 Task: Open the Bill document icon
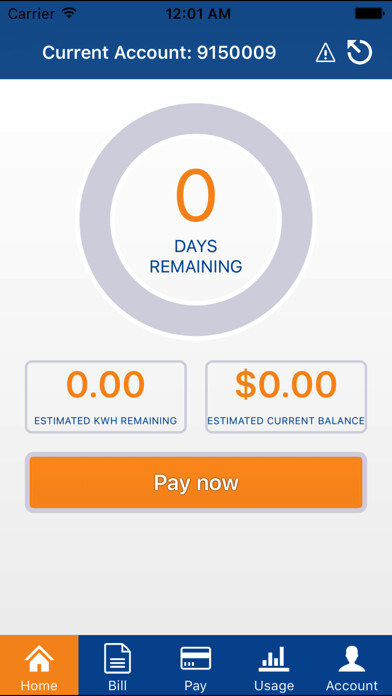tap(118, 659)
